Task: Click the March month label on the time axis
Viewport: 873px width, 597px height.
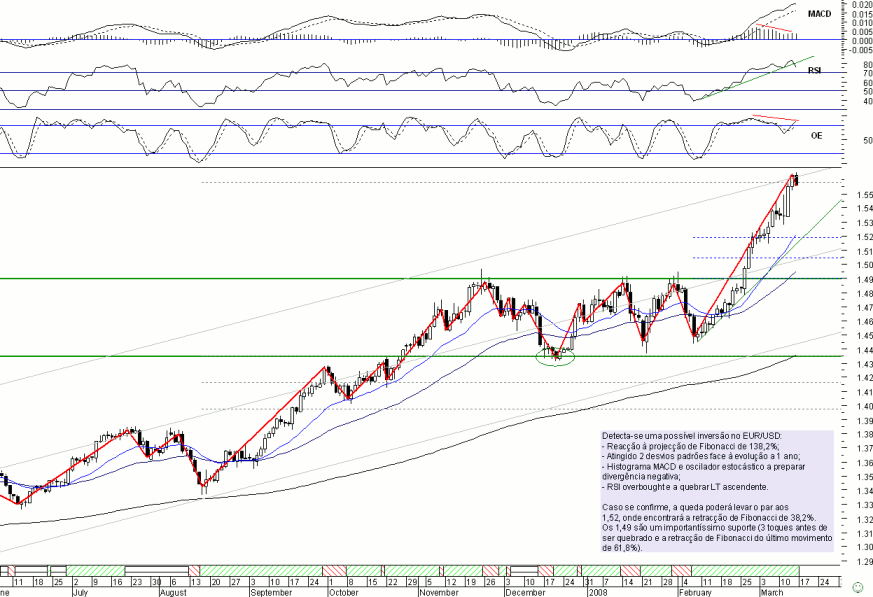Action: click(772, 592)
